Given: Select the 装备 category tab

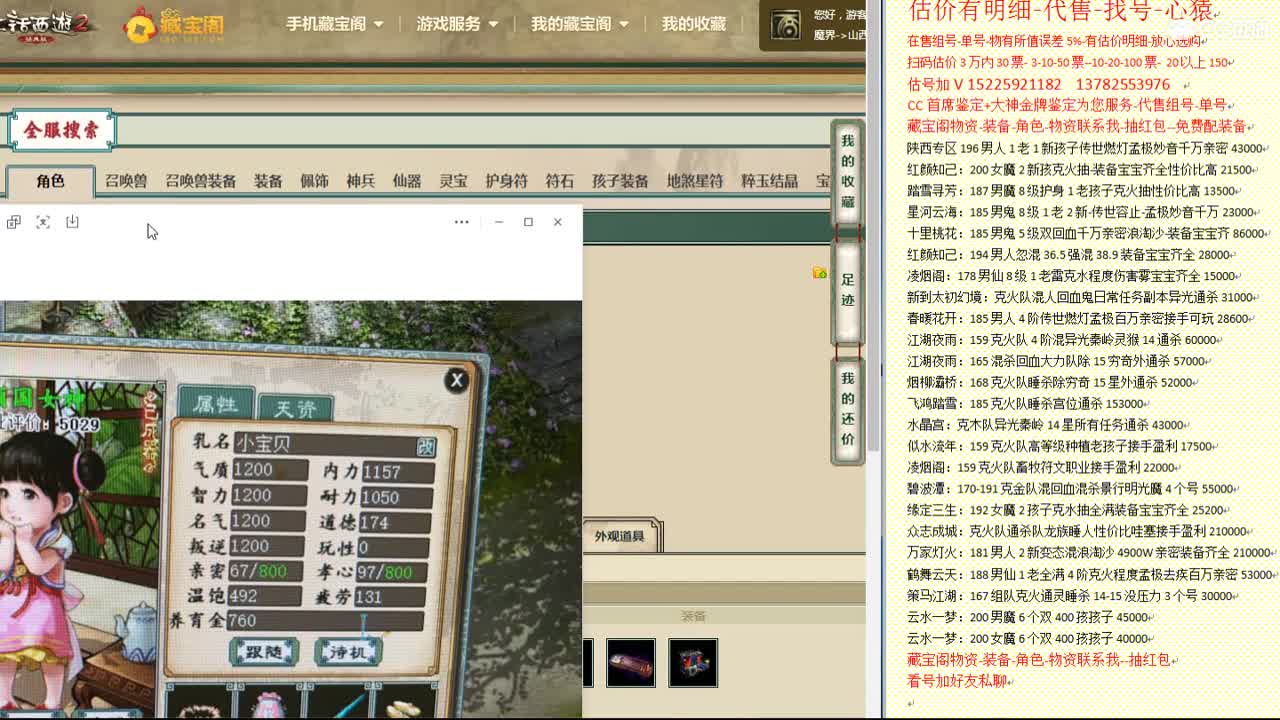Looking at the screenshot, I should [268, 181].
